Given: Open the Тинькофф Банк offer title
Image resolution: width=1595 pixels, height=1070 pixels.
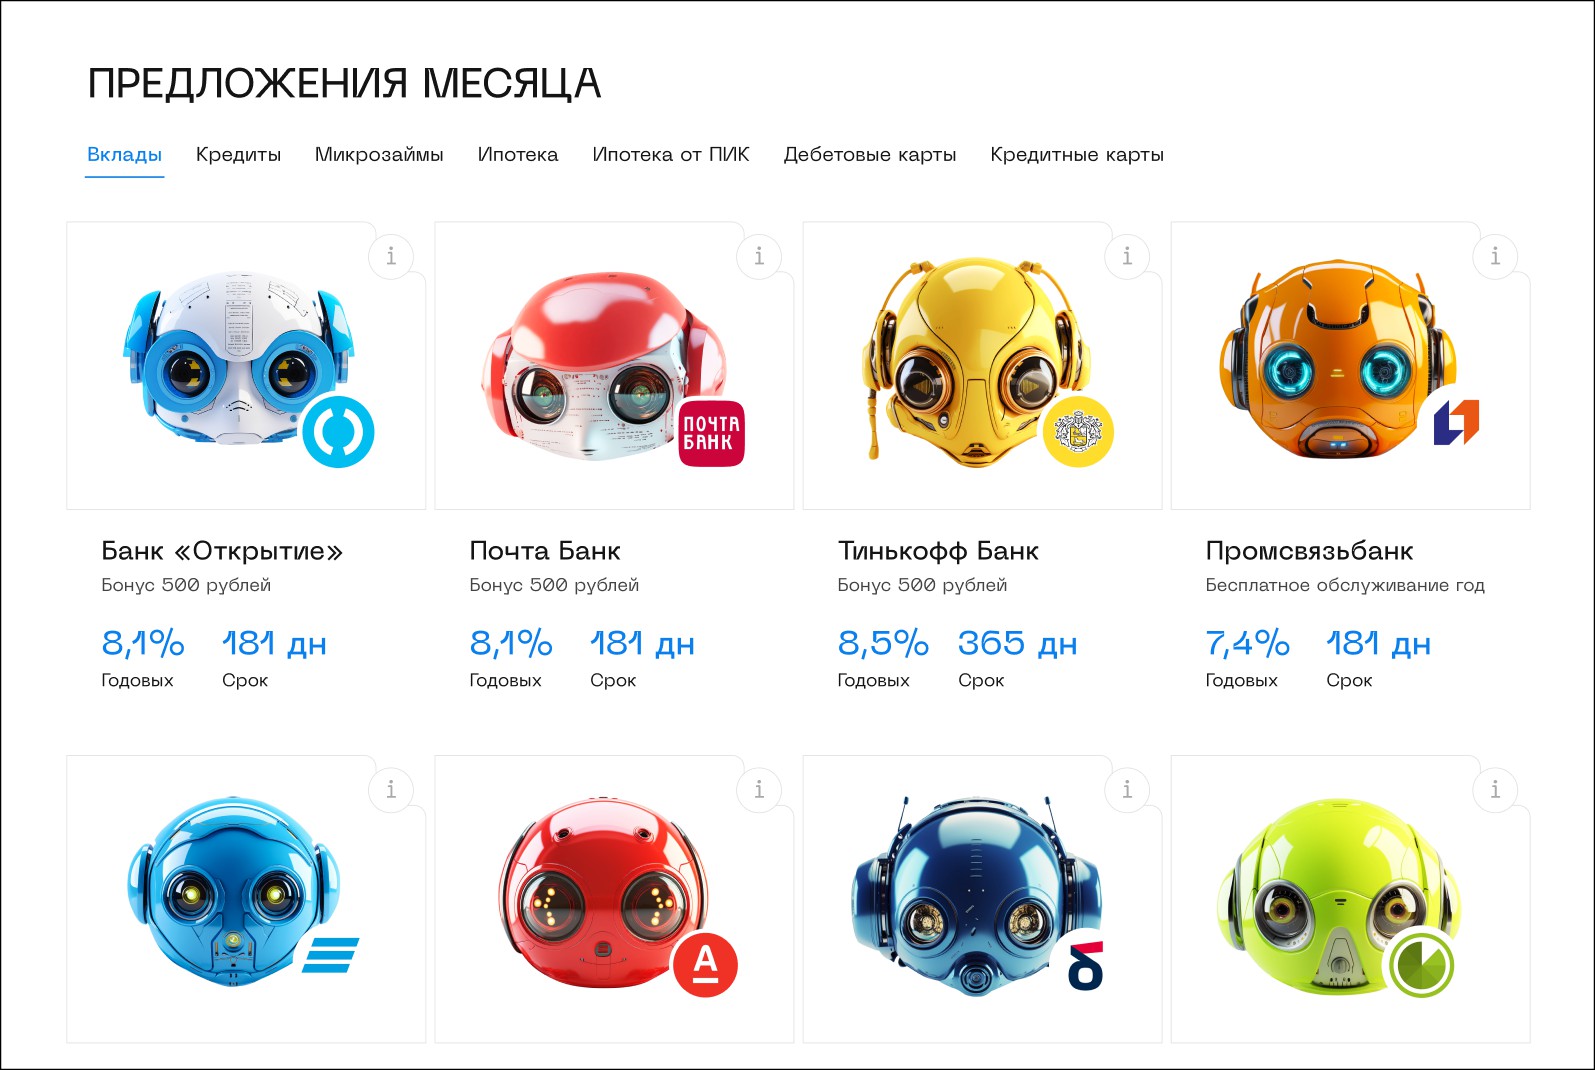Looking at the screenshot, I should pyautogui.click(x=938, y=551).
